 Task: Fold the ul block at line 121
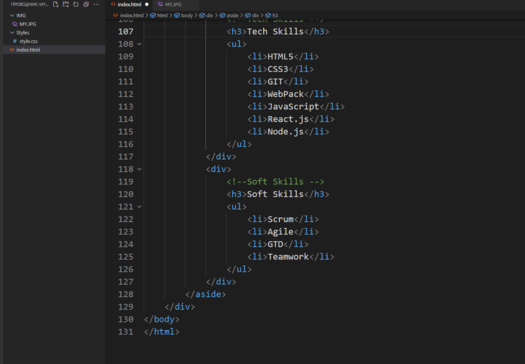139,207
